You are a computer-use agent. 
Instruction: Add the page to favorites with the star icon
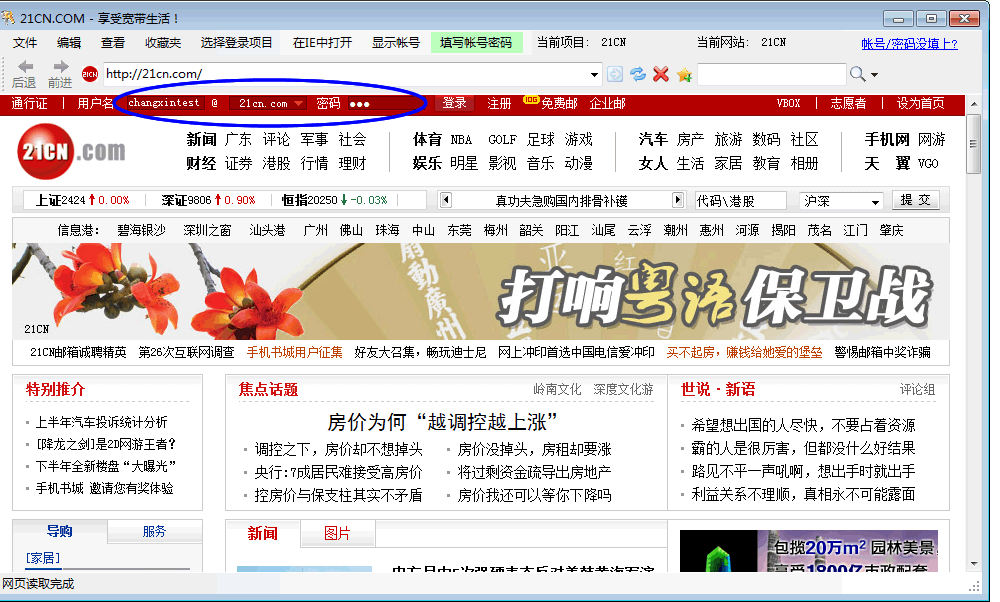[x=684, y=75]
